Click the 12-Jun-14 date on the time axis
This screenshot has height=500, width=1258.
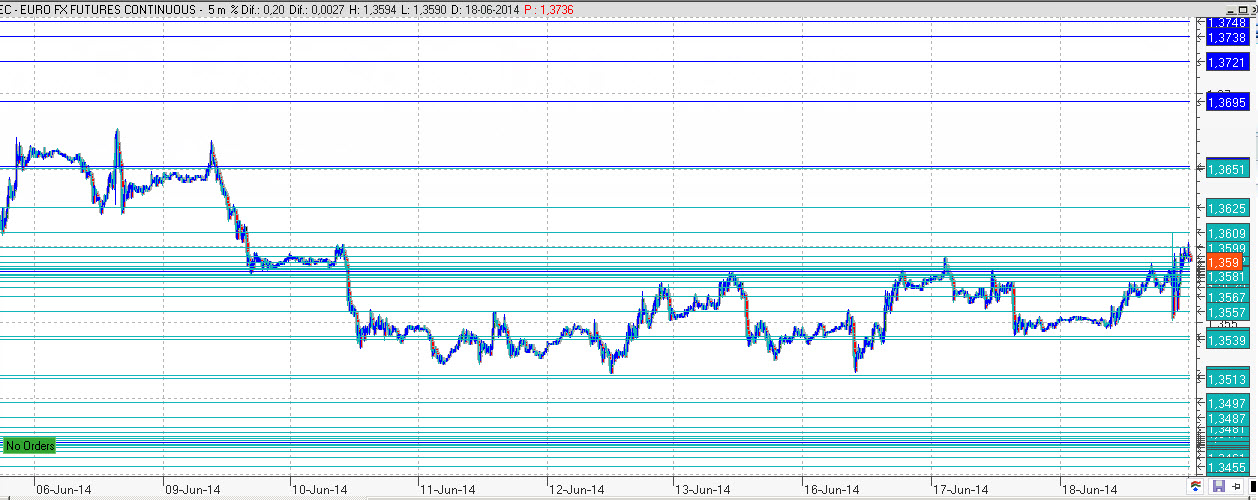click(576, 490)
